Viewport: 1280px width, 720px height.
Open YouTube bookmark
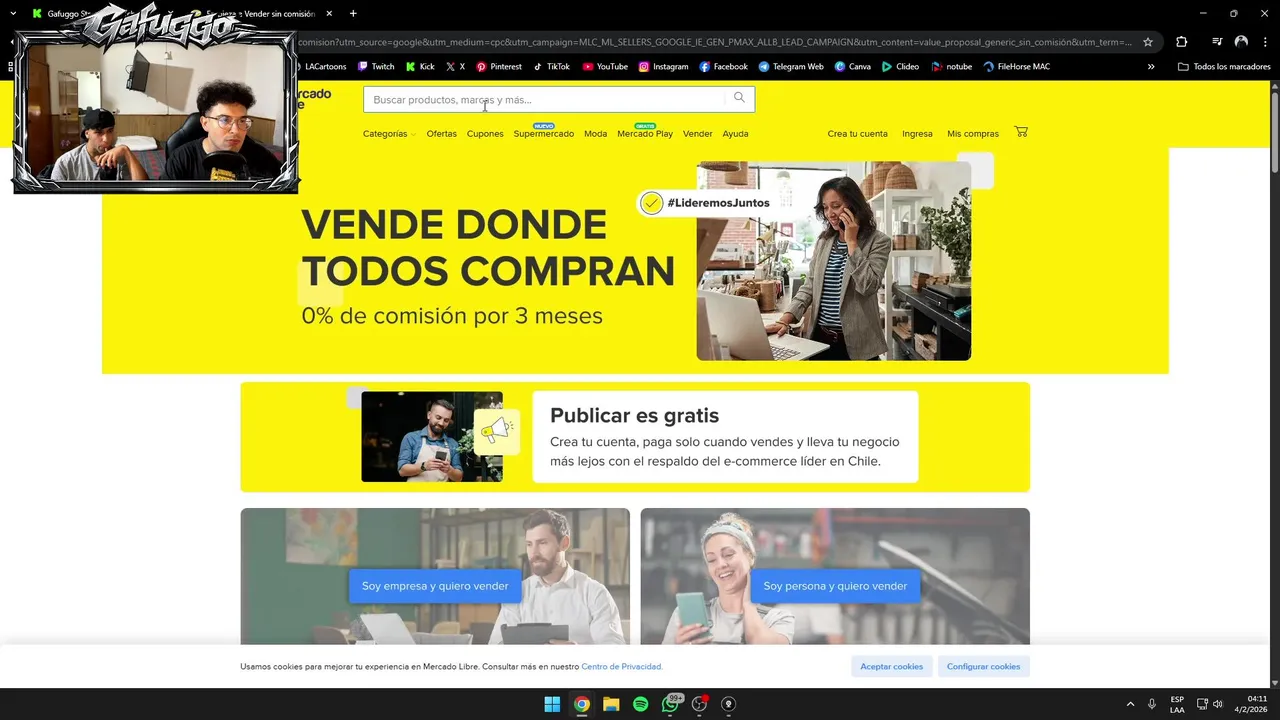coord(605,67)
